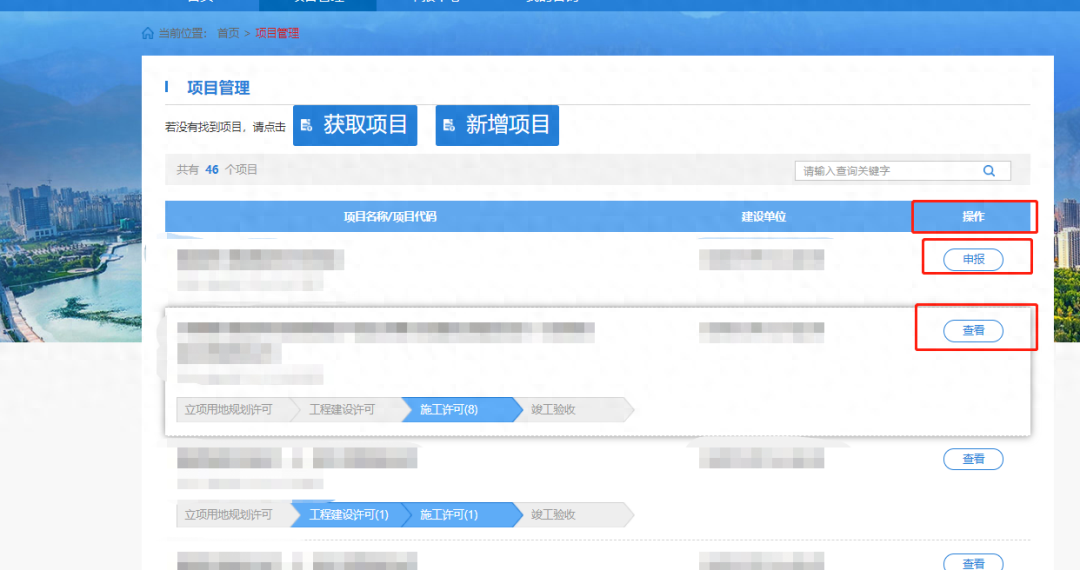This screenshot has width=1080, height=570.
Task: Click the home icon in the breadcrumb
Action: pyautogui.click(x=148, y=33)
